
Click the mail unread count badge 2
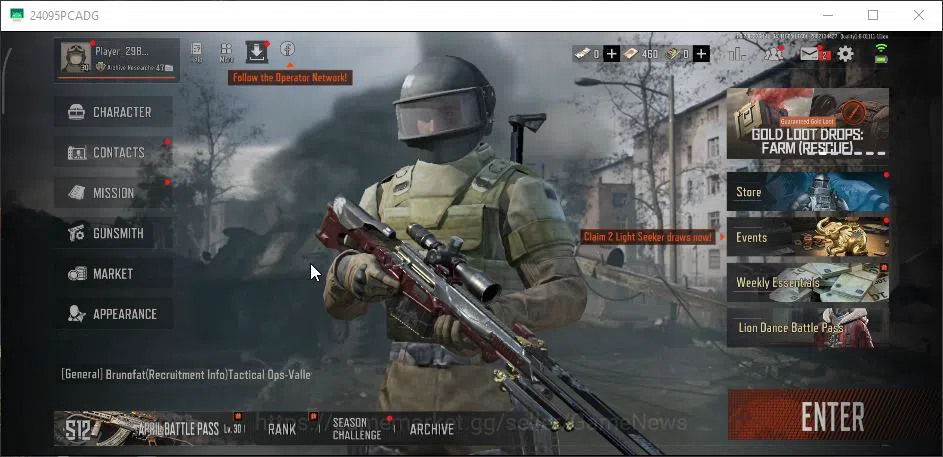click(x=826, y=55)
